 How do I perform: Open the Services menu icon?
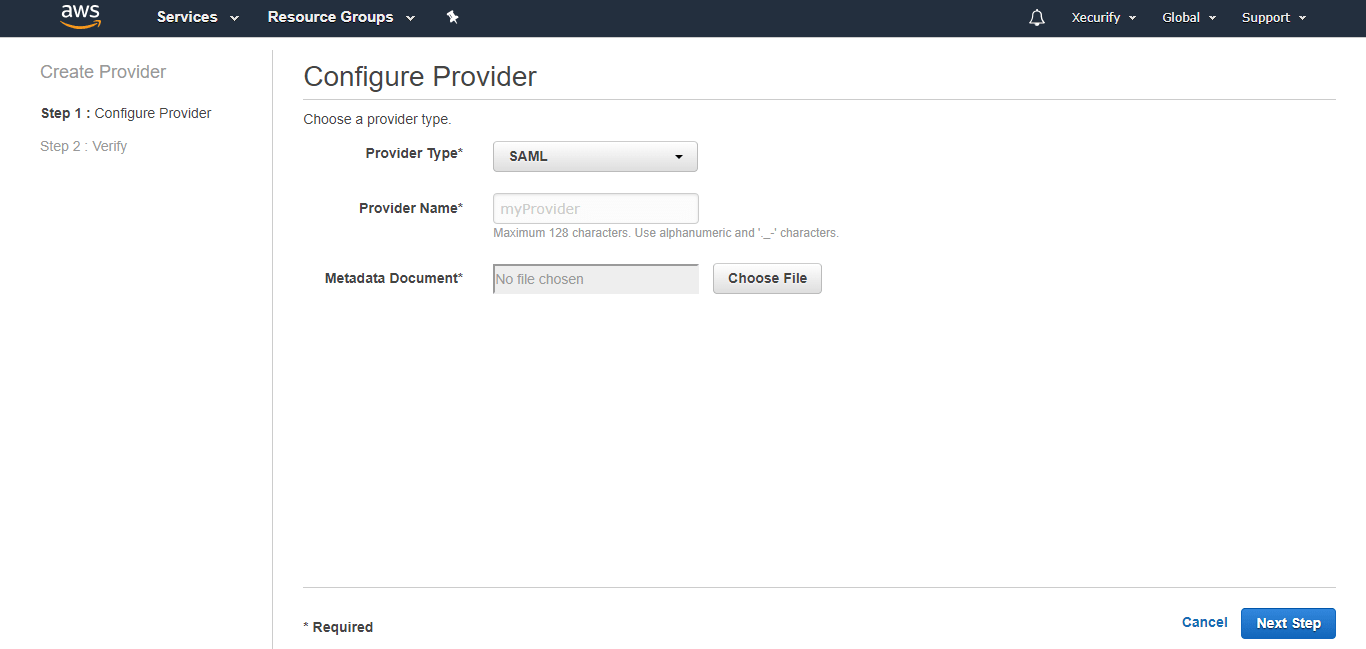[188, 17]
